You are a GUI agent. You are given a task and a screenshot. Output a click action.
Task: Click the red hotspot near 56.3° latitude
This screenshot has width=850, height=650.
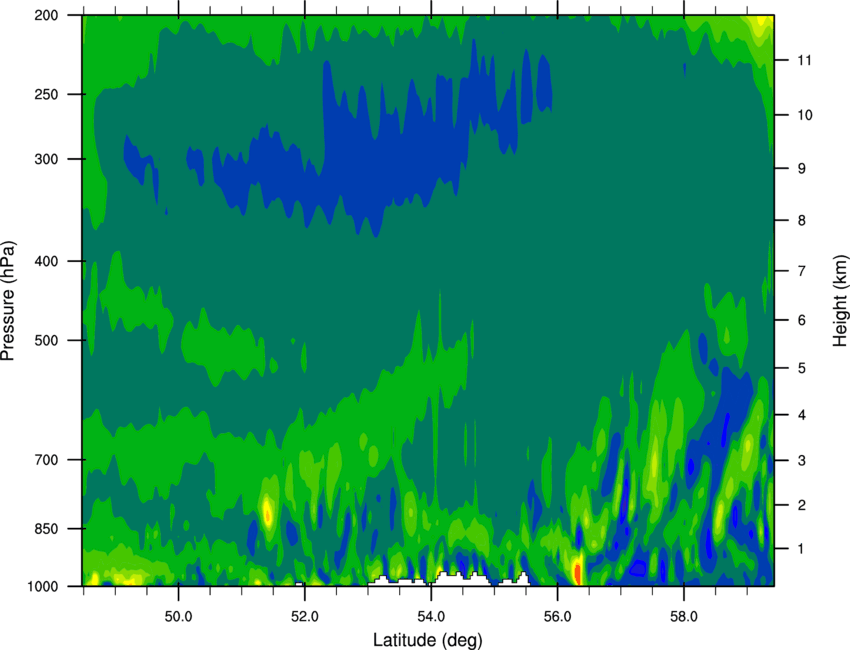[x=577, y=572]
